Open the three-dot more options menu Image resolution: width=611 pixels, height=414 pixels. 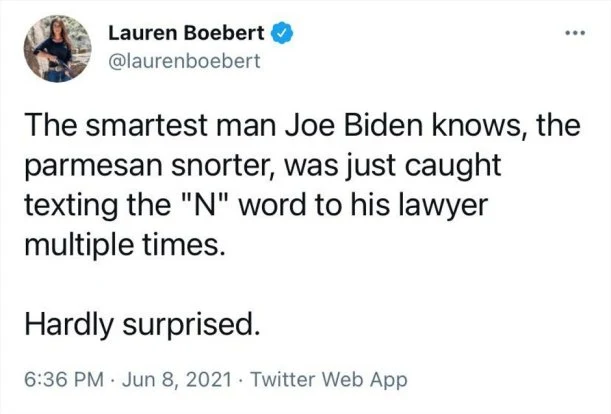tap(576, 33)
